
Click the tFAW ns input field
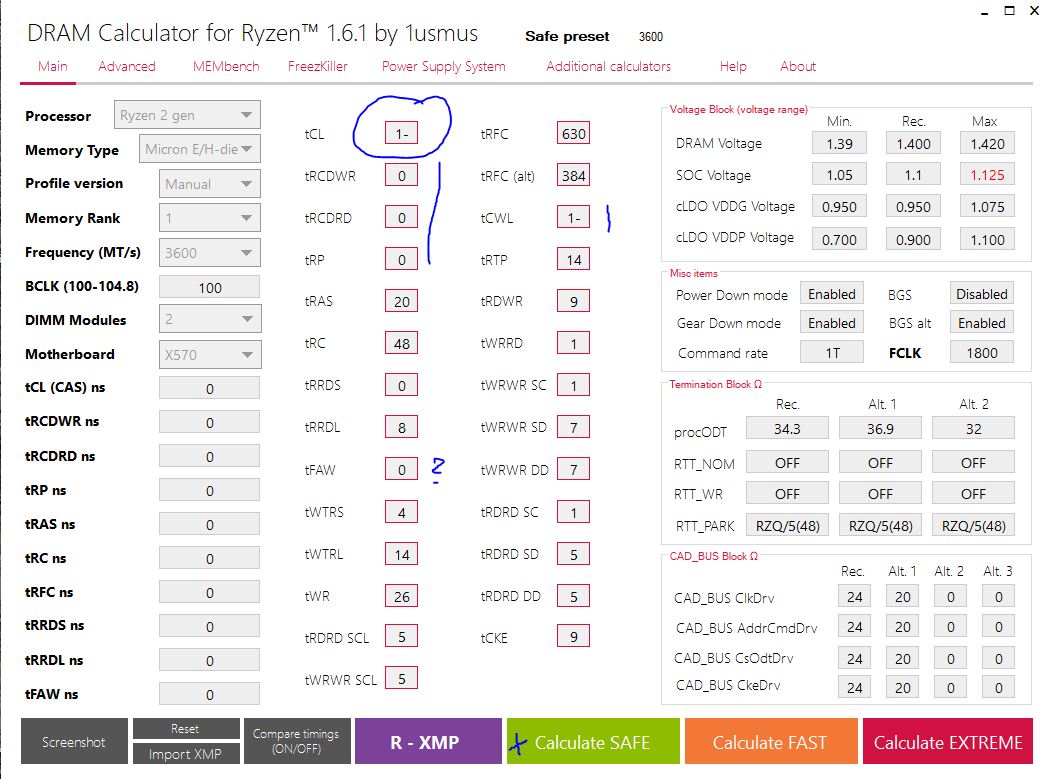click(x=209, y=694)
